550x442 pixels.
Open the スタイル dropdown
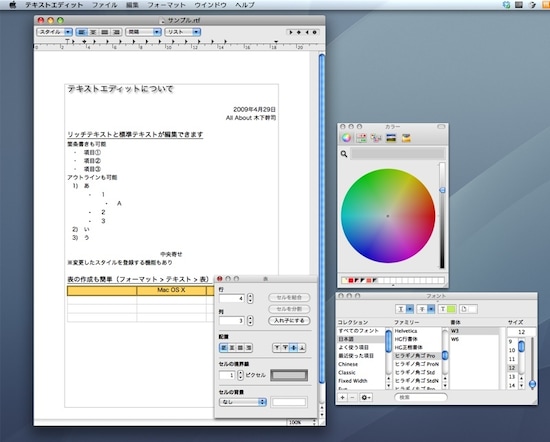(x=54, y=32)
